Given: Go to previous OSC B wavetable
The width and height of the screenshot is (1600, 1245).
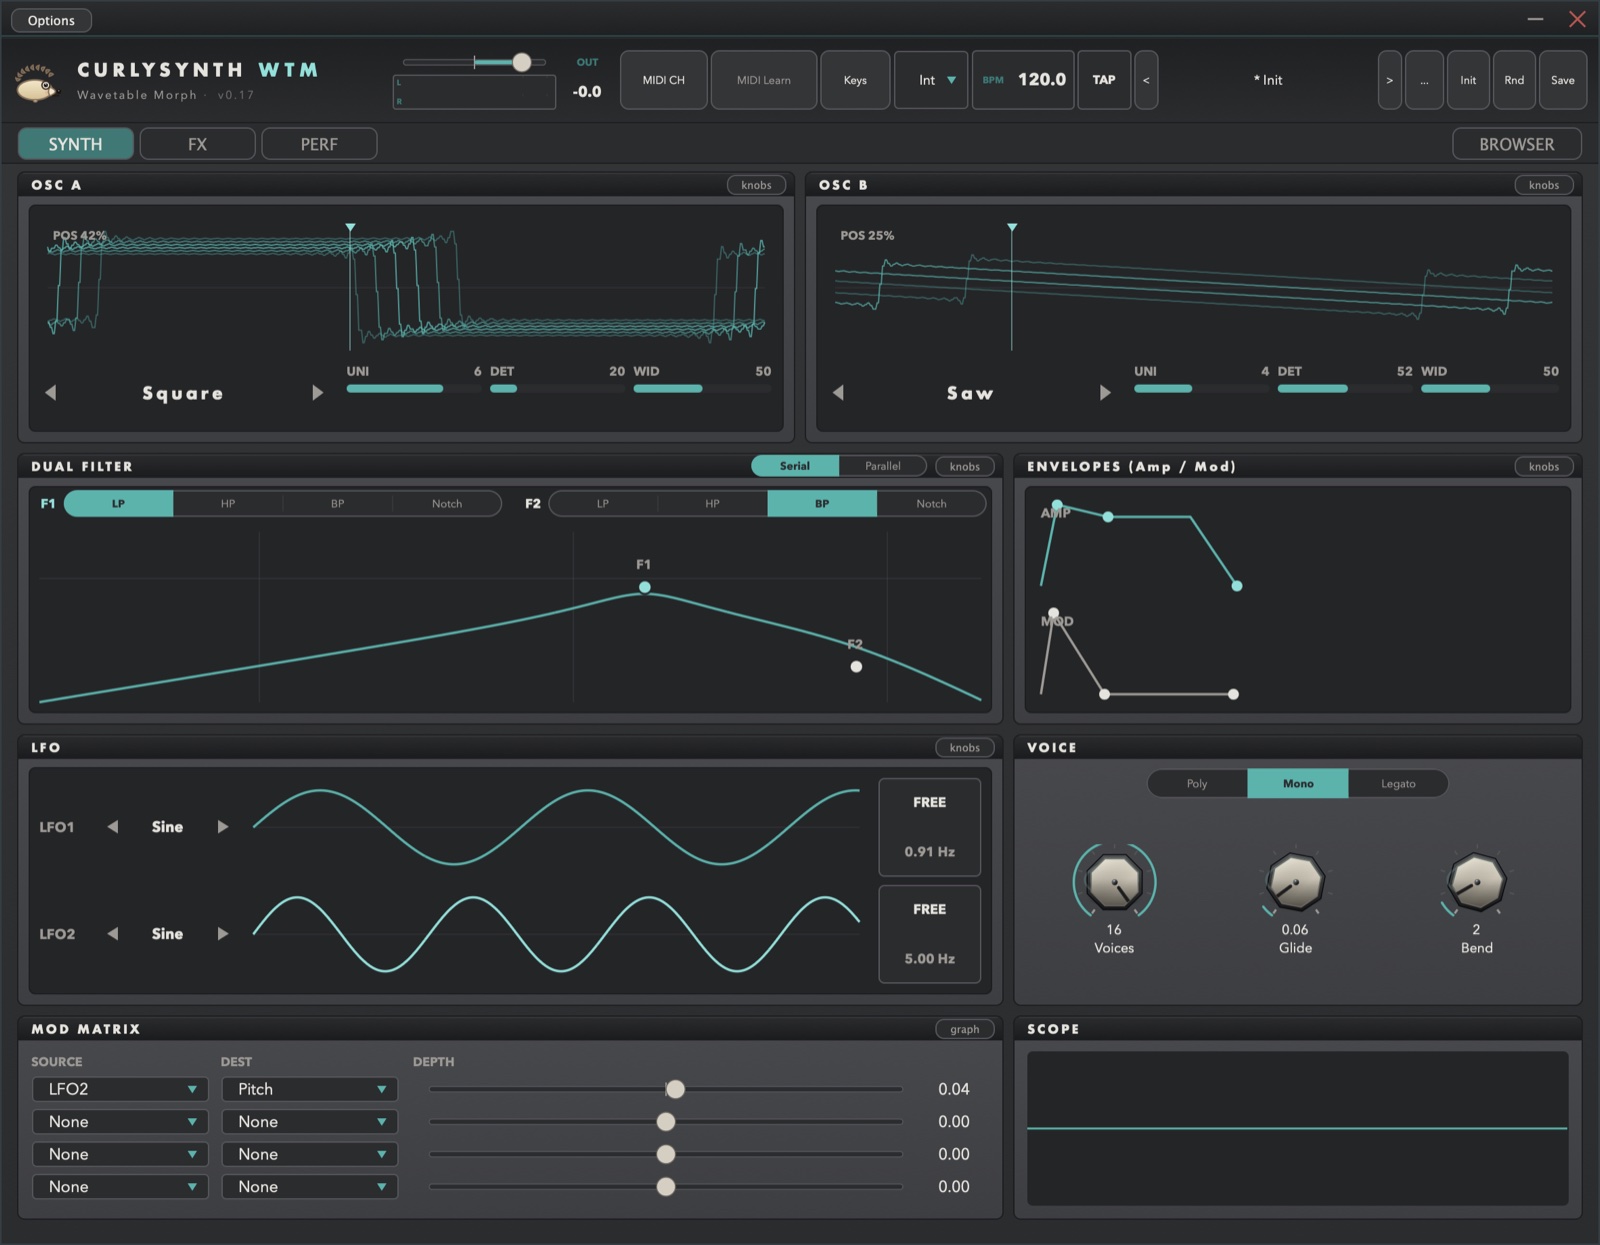Looking at the screenshot, I should (x=838, y=393).
